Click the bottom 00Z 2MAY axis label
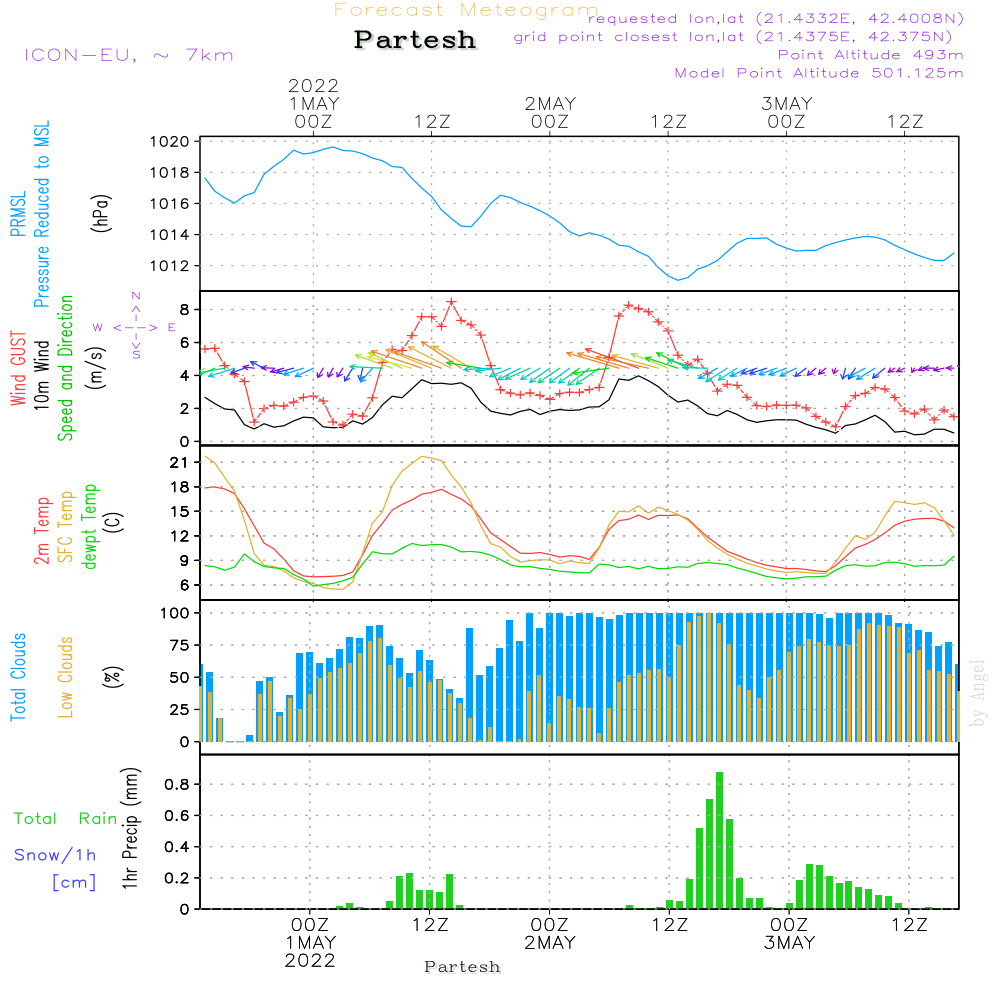The image size is (1000, 1000). (550, 934)
